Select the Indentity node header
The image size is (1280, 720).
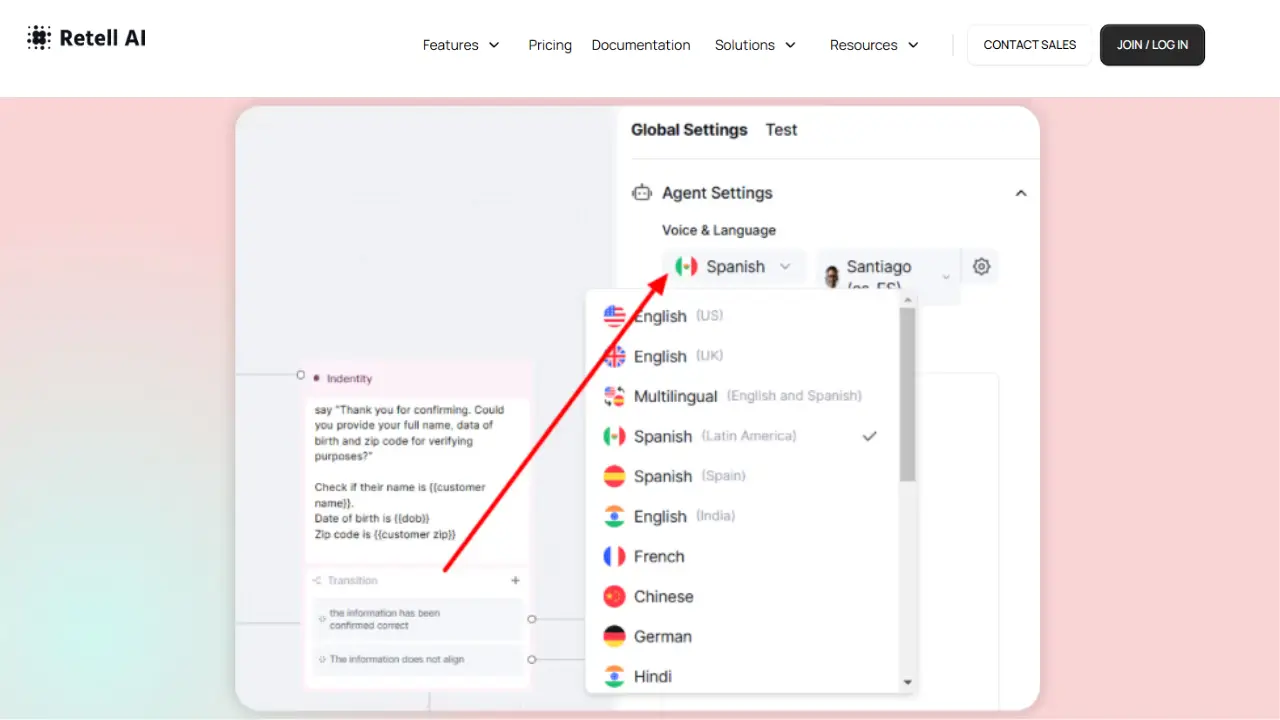418,378
